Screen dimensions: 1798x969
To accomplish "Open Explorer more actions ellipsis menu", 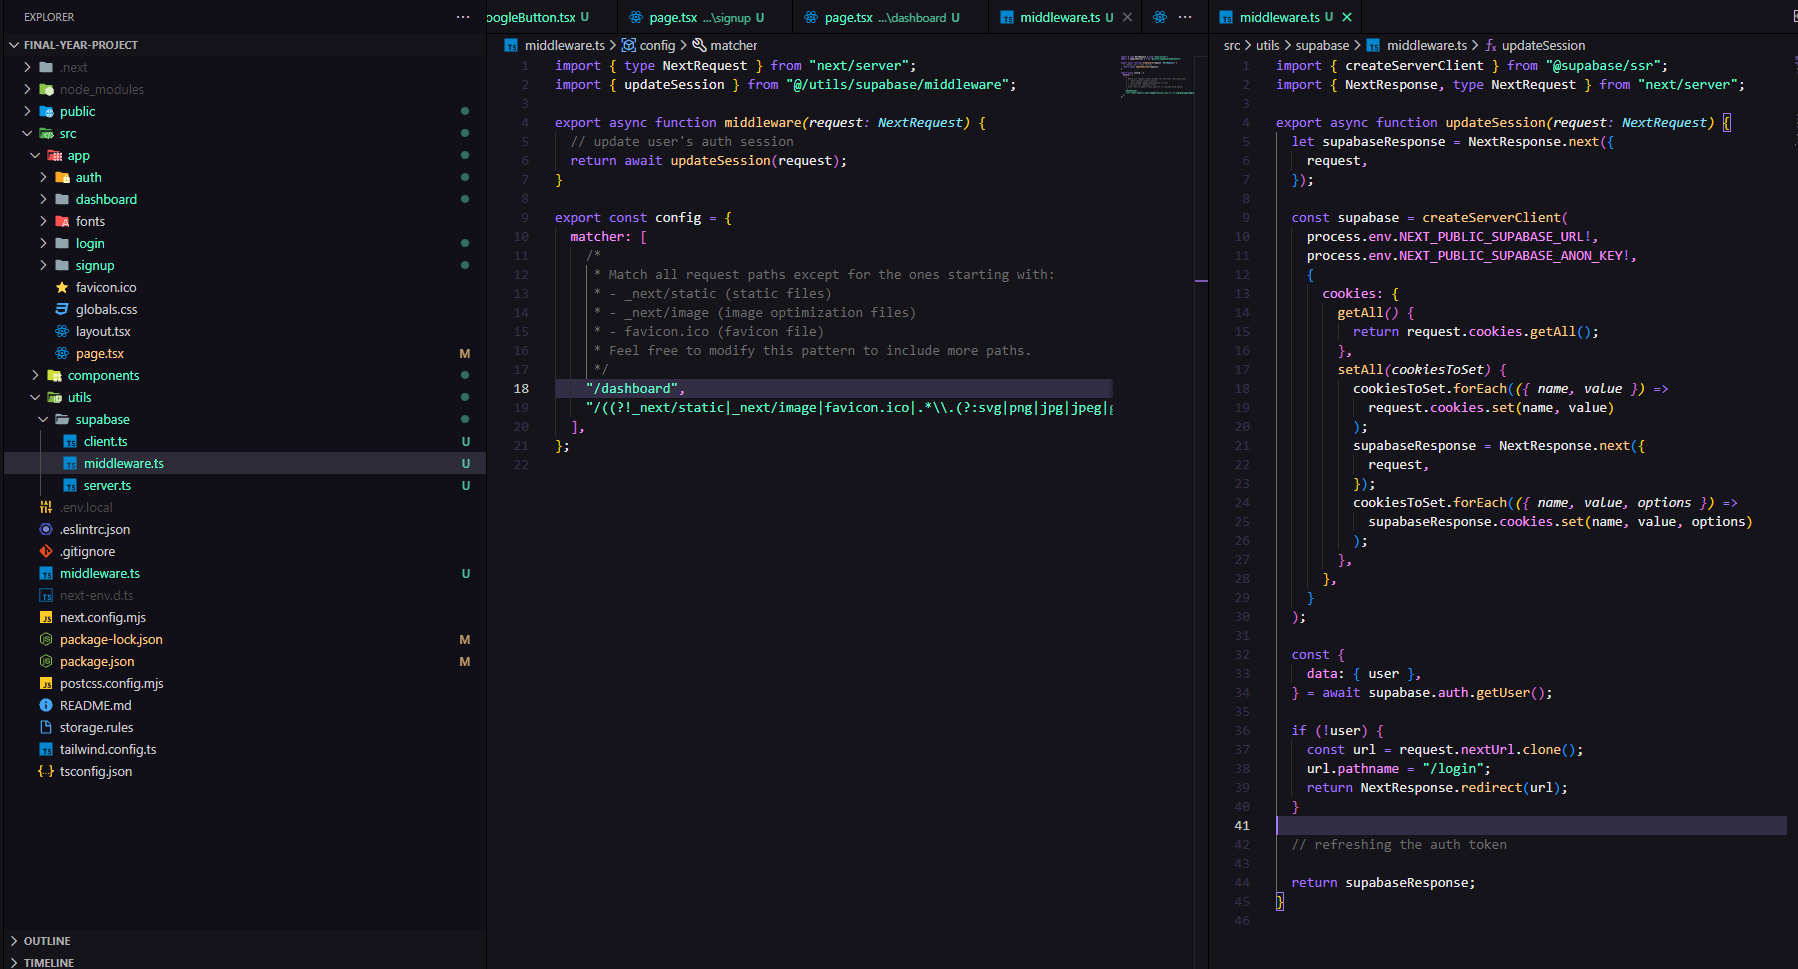I will [x=462, y=17].
